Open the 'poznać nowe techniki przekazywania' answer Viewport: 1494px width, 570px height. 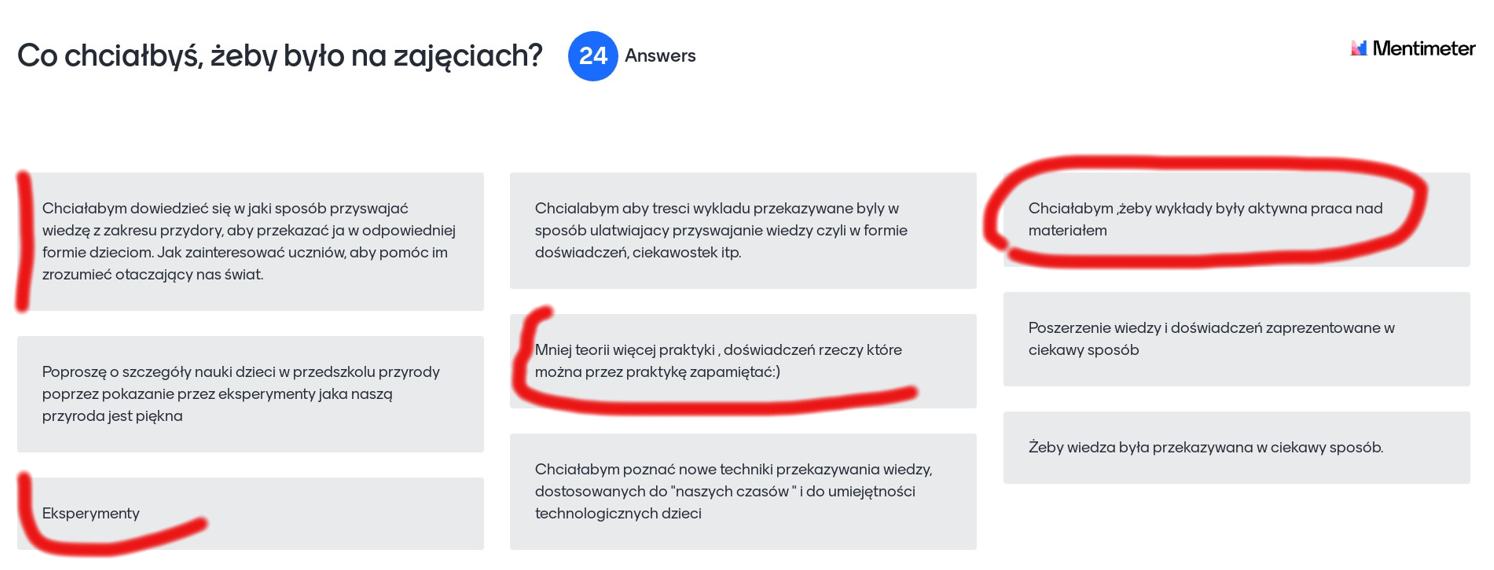point(743,491)
